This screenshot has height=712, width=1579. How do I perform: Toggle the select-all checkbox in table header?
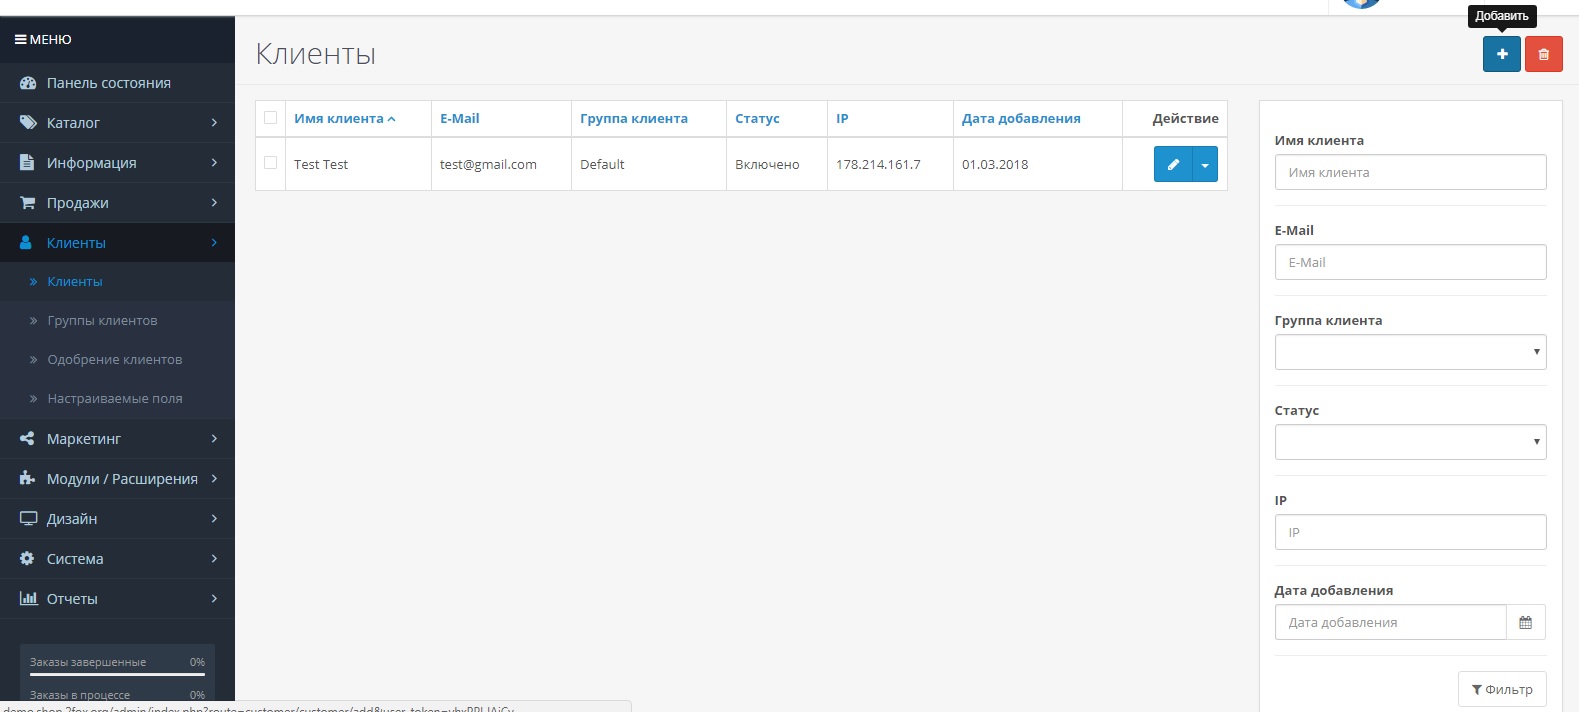click(x=270, y=118)
